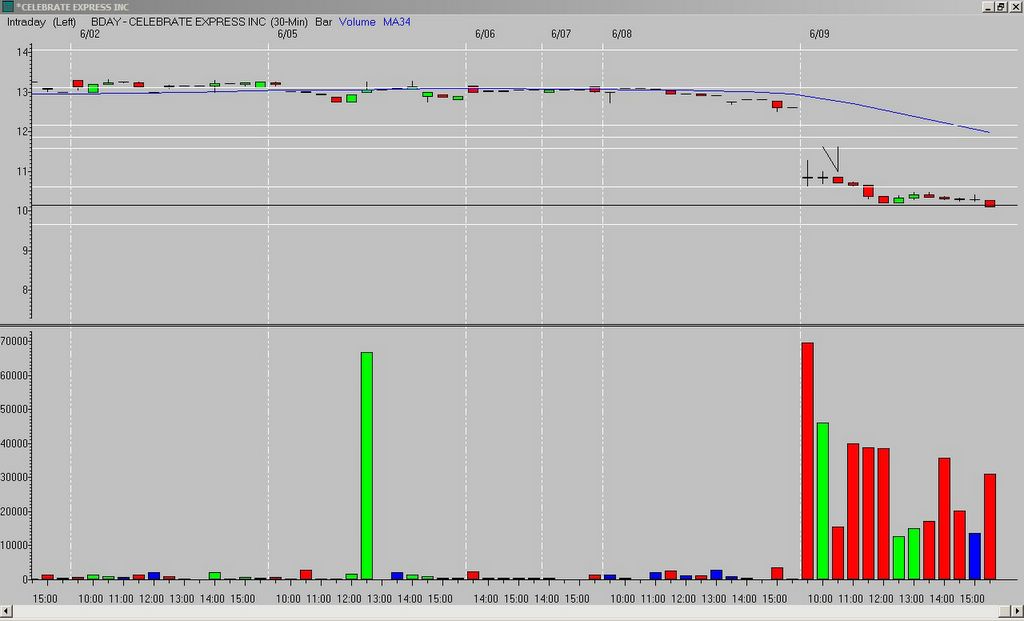Click the volume axis label 30000
Screen dimensions: 1024x621
[14, 477]
